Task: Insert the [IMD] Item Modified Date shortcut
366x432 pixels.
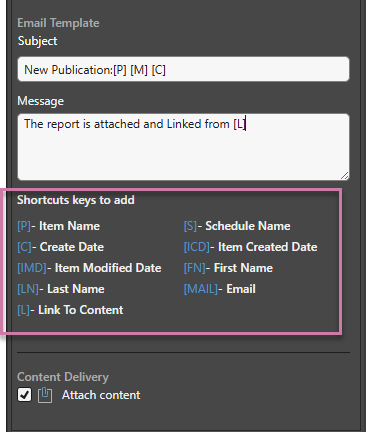Action: (89, 268)
